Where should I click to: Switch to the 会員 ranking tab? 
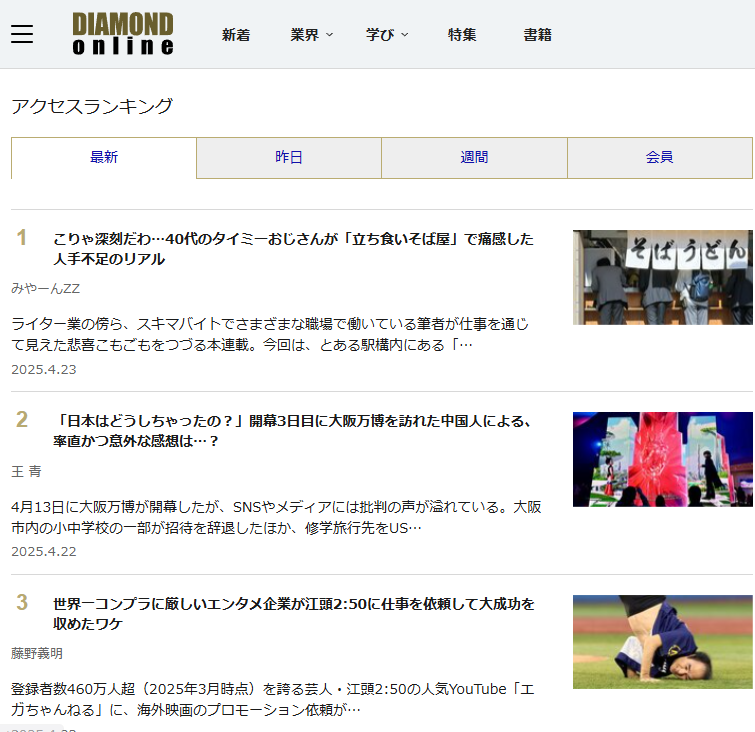[660, 157]
